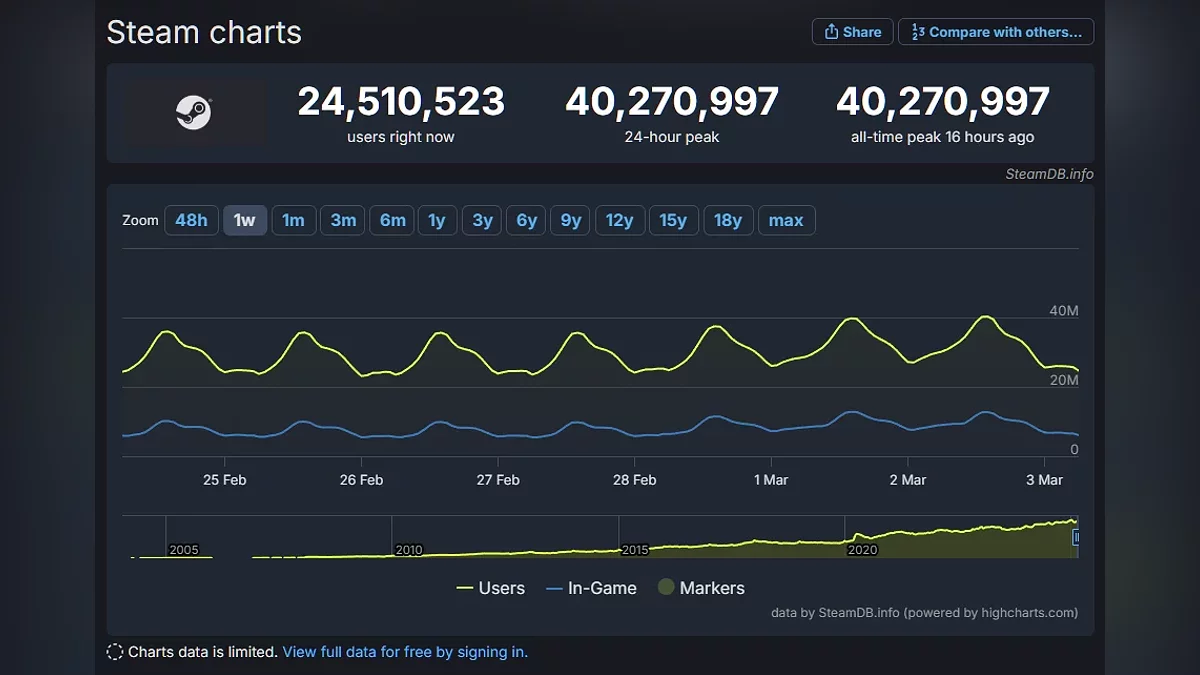This screenshot has height=675, width=1200.
Task: Set chart zoom to 18y
Action: (728, 220)
